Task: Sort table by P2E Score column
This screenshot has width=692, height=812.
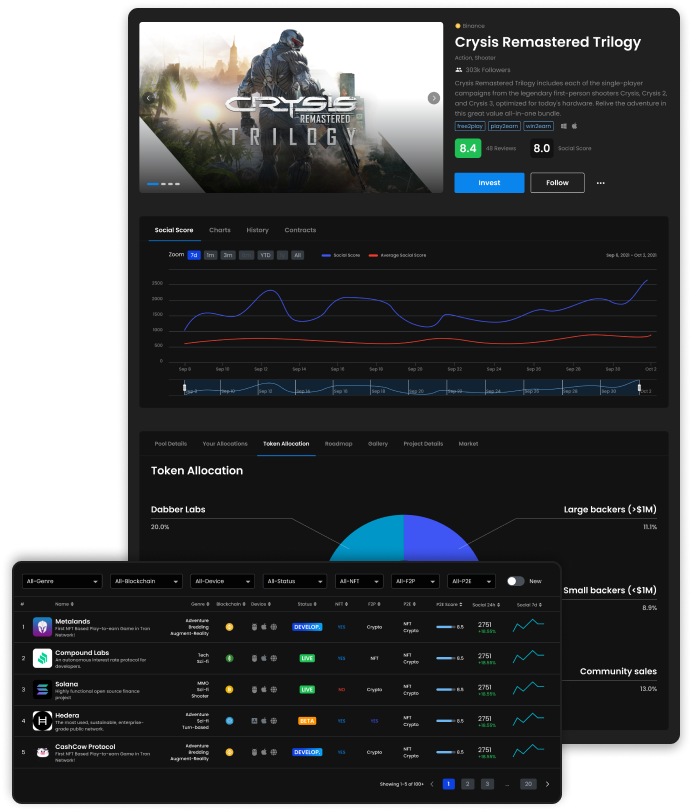Action: click(449, 604)
